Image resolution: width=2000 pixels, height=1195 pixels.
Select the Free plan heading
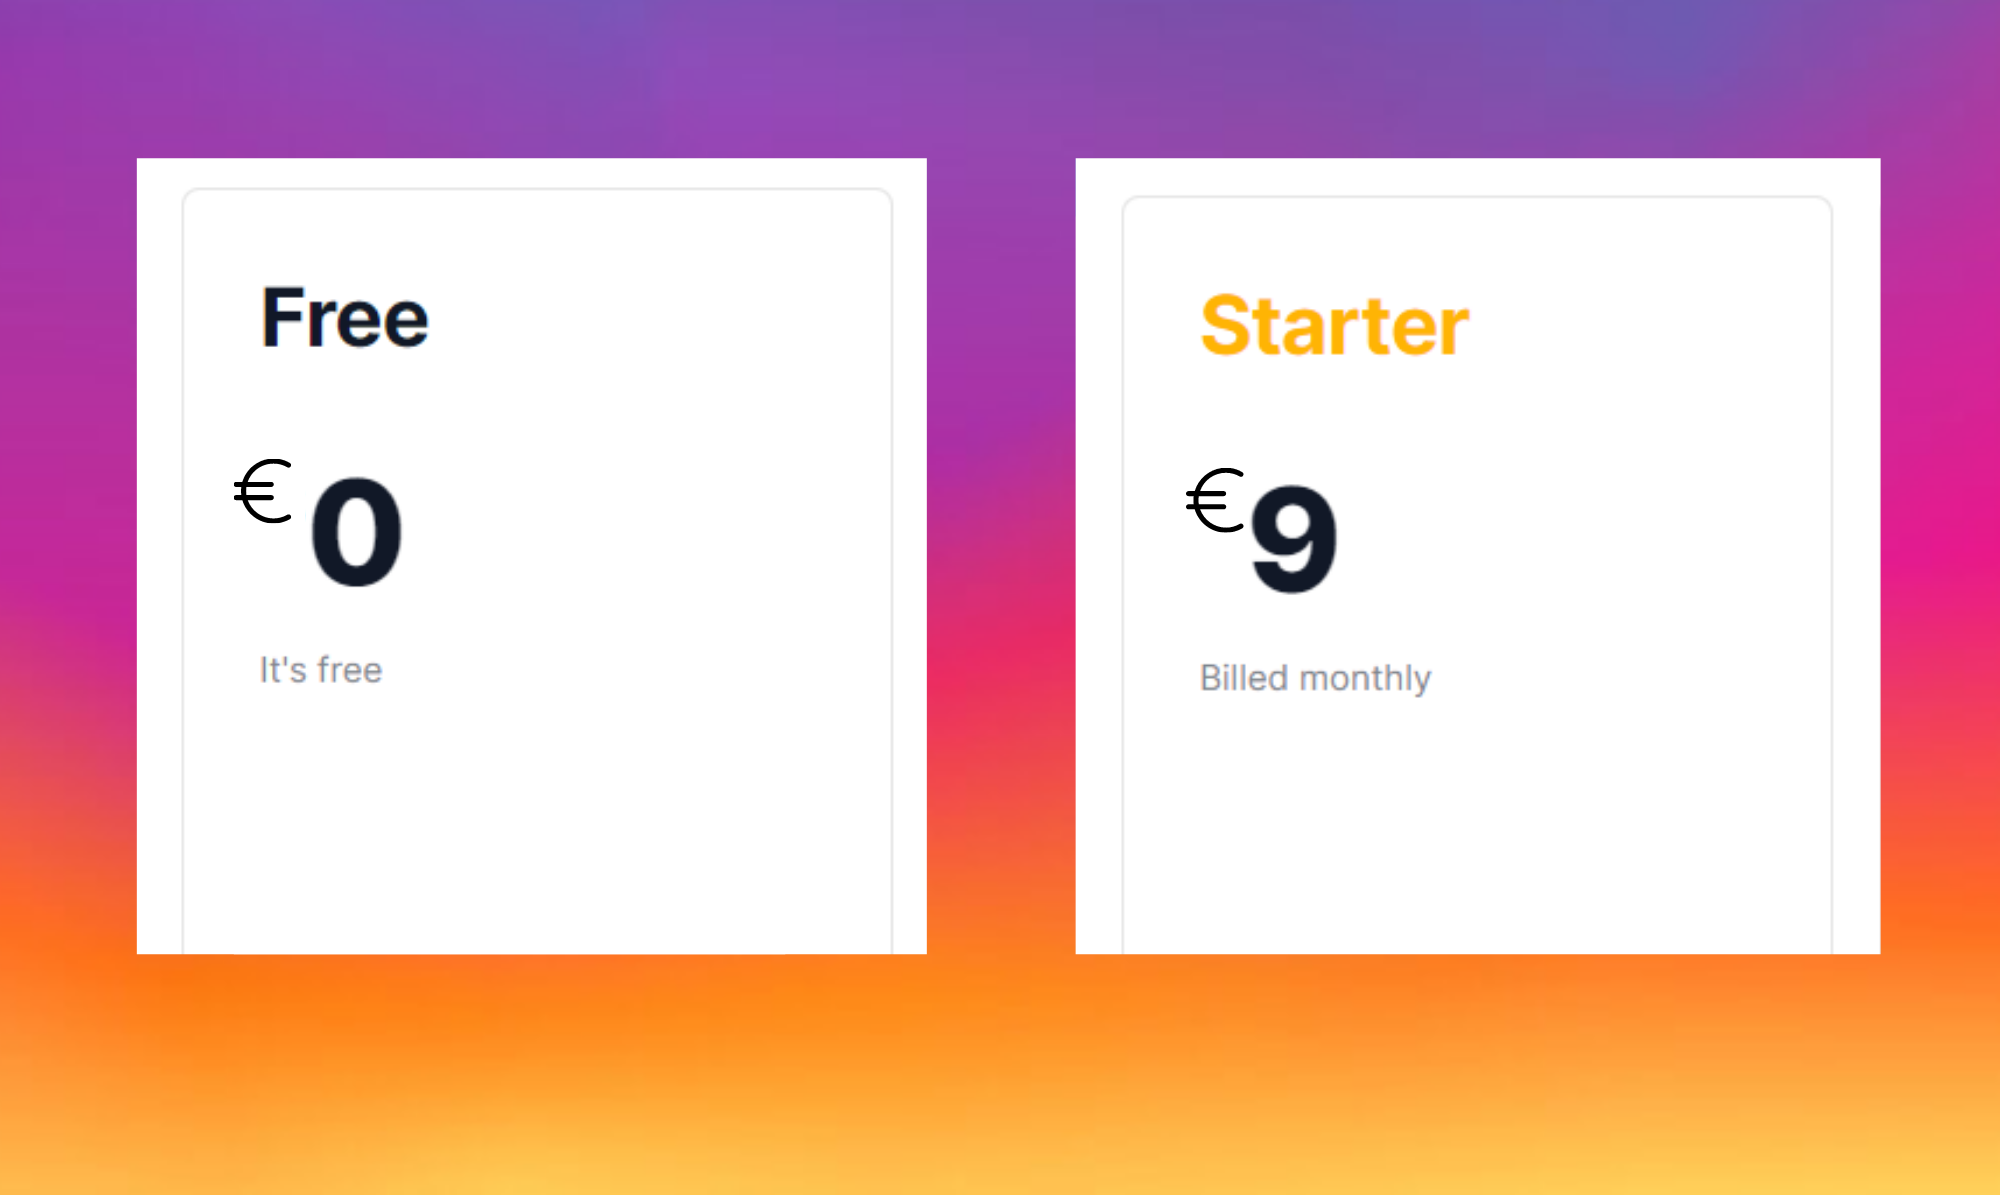point(345,318)
